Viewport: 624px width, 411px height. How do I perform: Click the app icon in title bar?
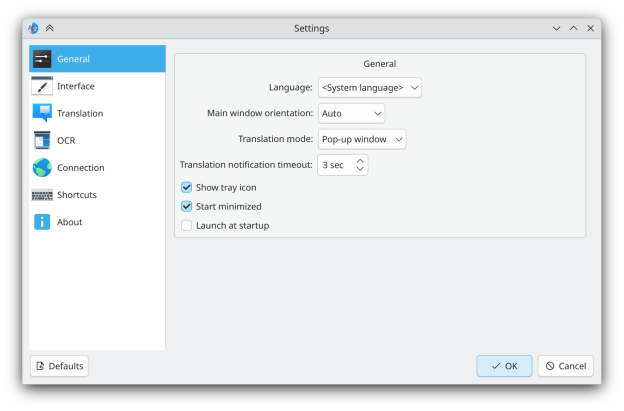click(33, 28)
